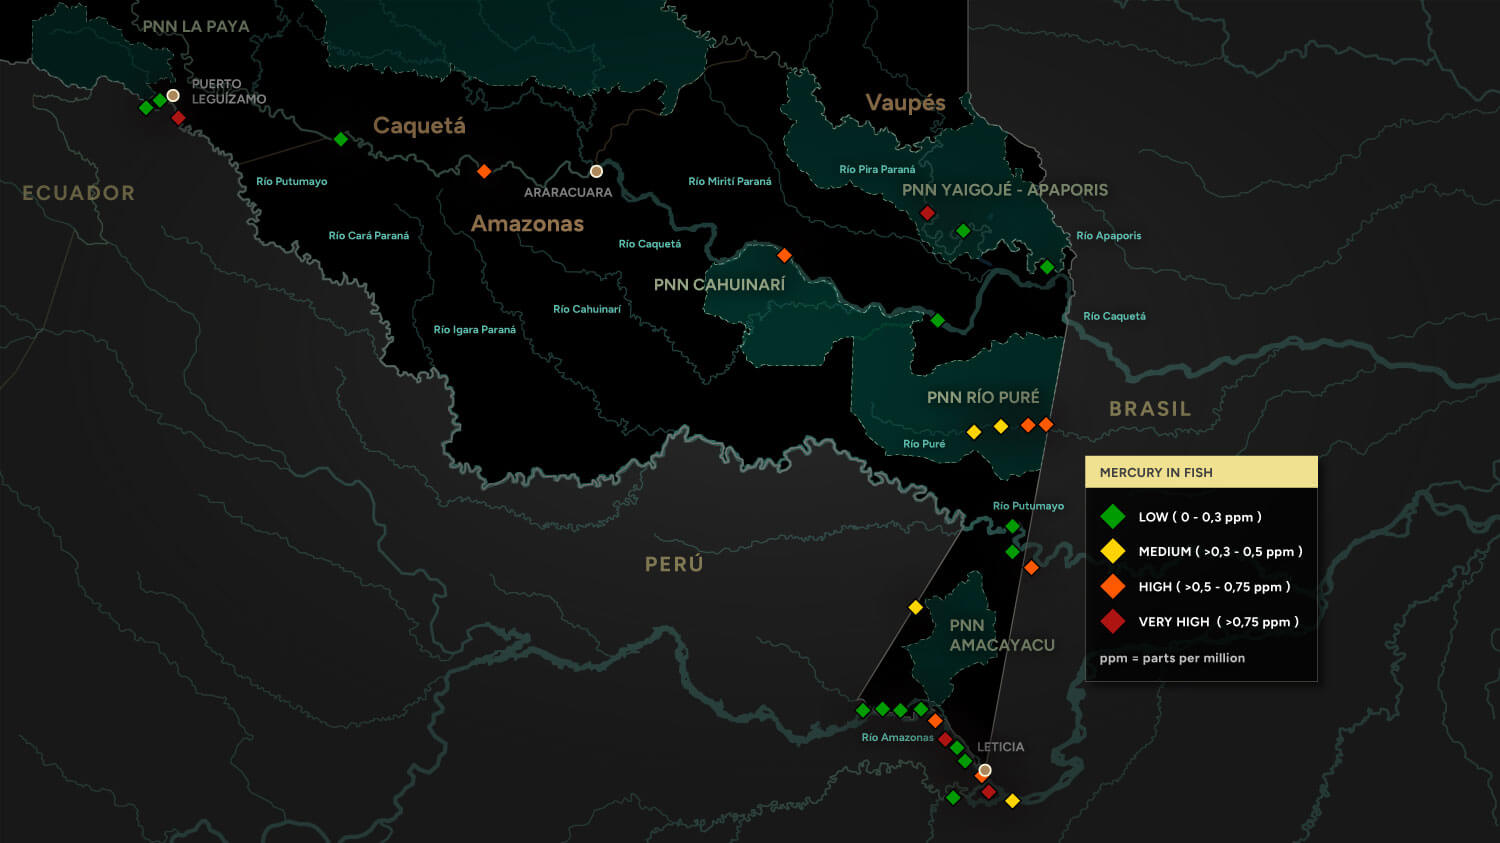Select the LETICIA city label

click(1000, 747)
